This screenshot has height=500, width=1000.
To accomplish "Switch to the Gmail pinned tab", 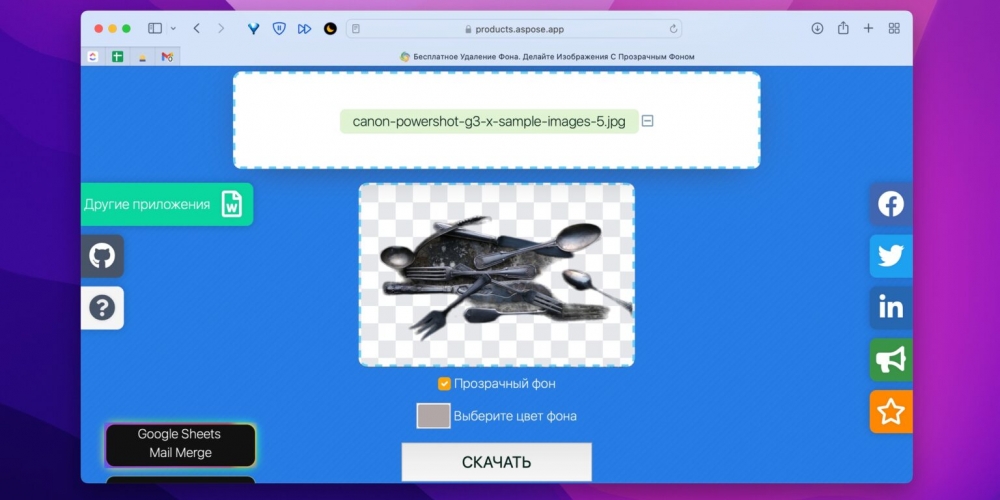I will pos(167,57).
